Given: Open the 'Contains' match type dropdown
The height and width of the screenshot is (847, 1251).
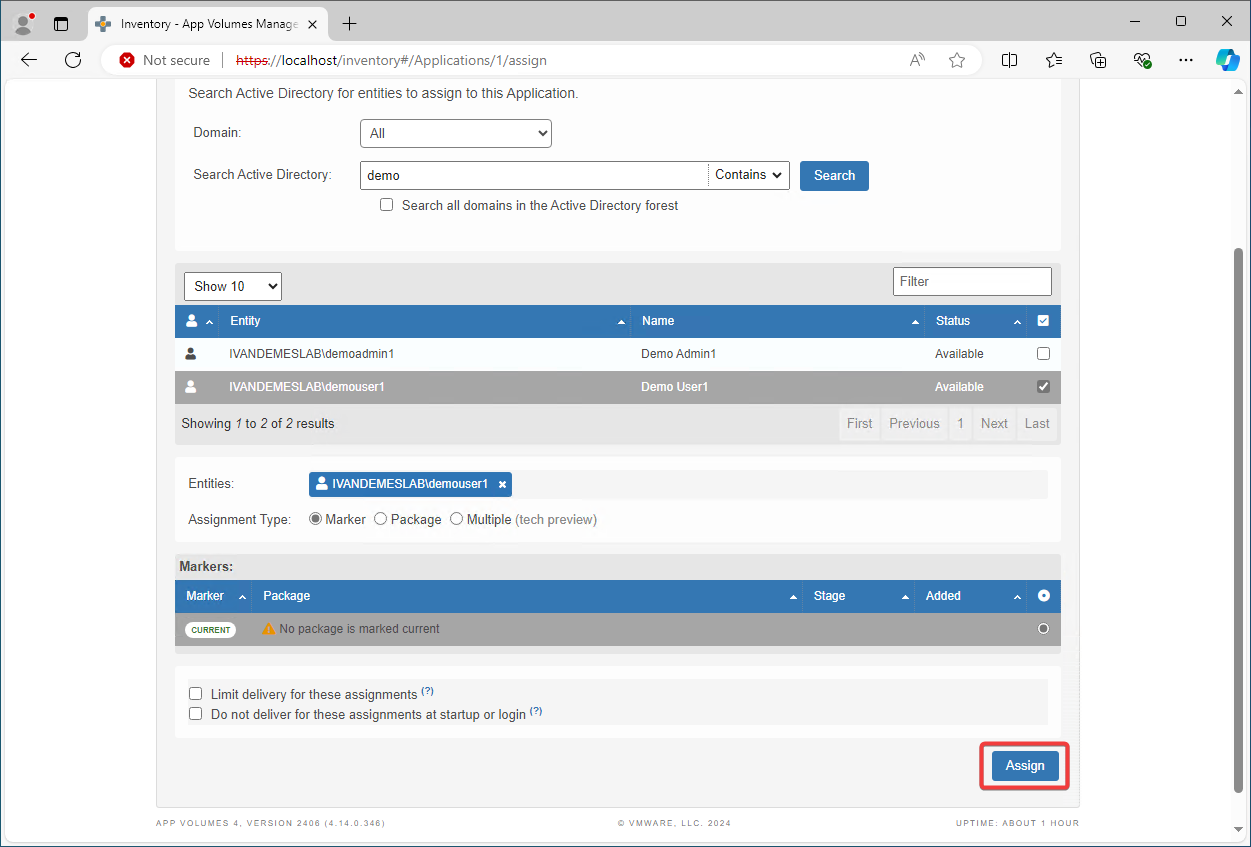Looking at the screenshot, I should tap(748, 174).
